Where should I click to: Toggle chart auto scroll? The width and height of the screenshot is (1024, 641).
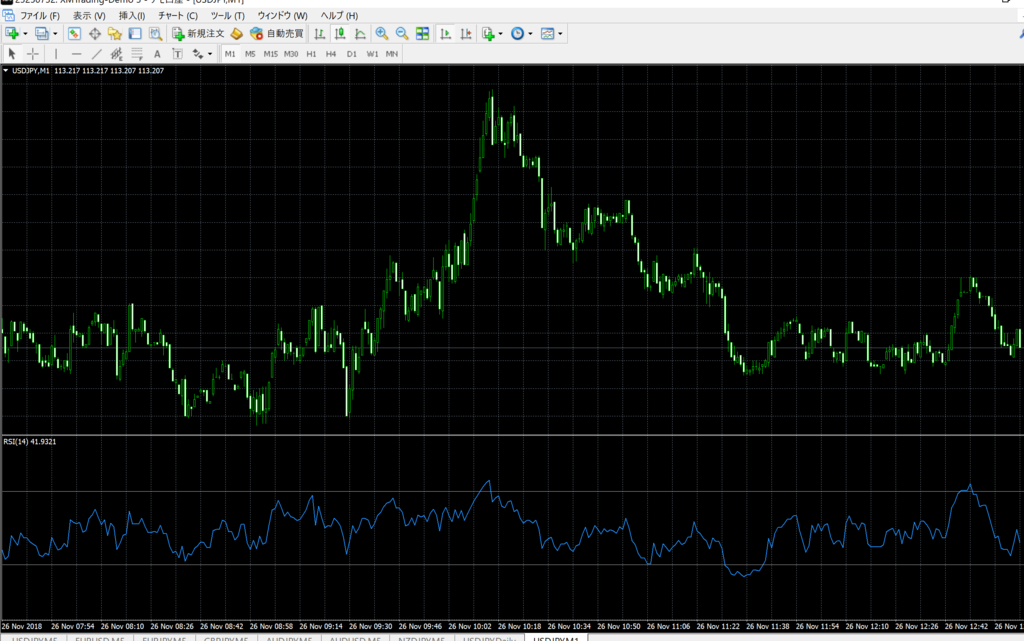pos(445,33)
